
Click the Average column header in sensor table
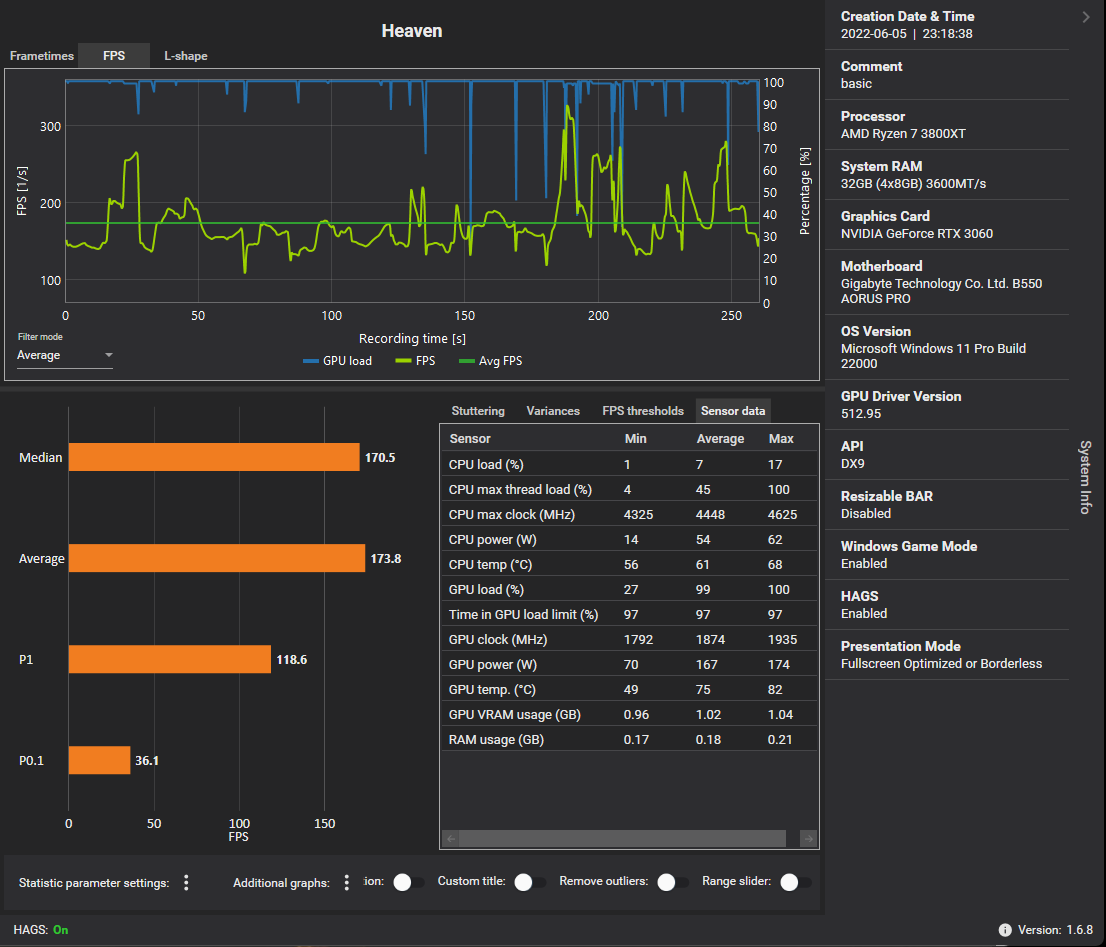point(720,439)
